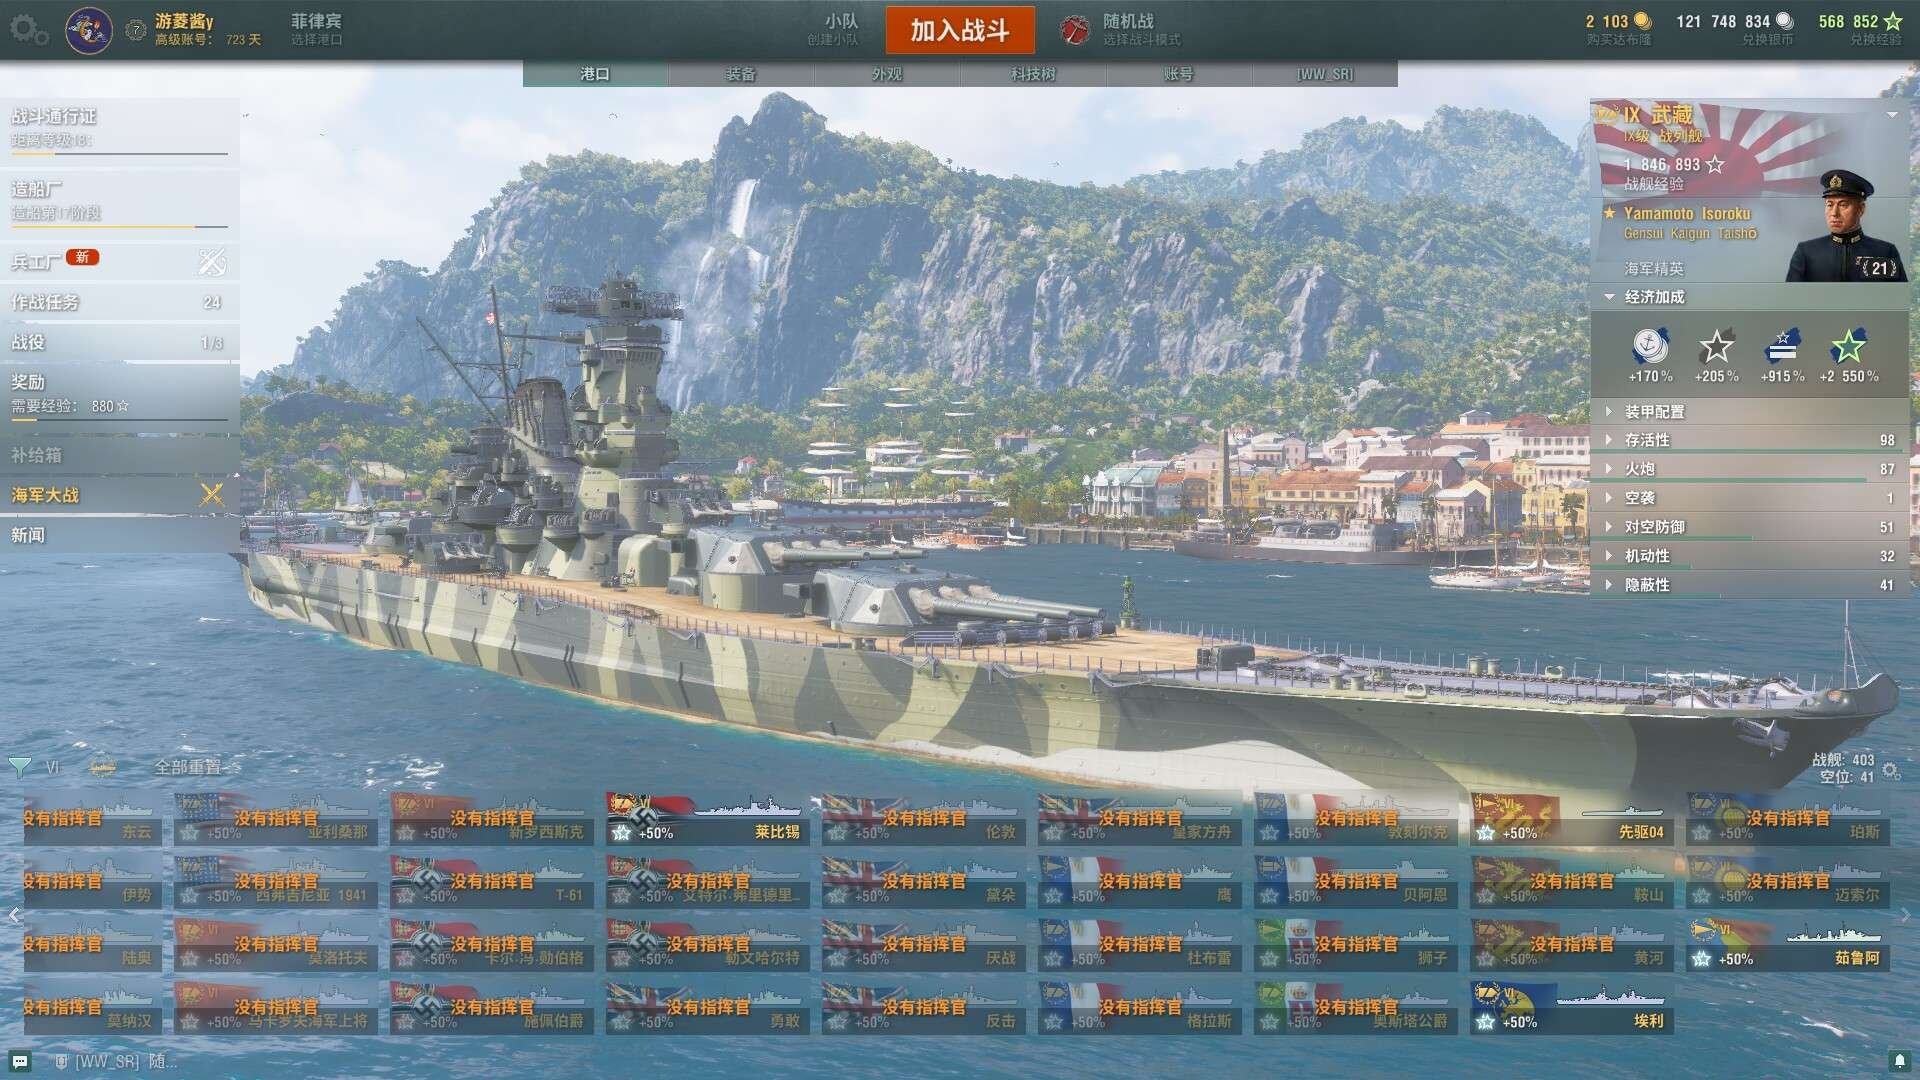1920x1080 pixels.
Task: Expand the 隐蔽性 concealment stats row
Action: pyautogui.click(x=1749, y=585)
